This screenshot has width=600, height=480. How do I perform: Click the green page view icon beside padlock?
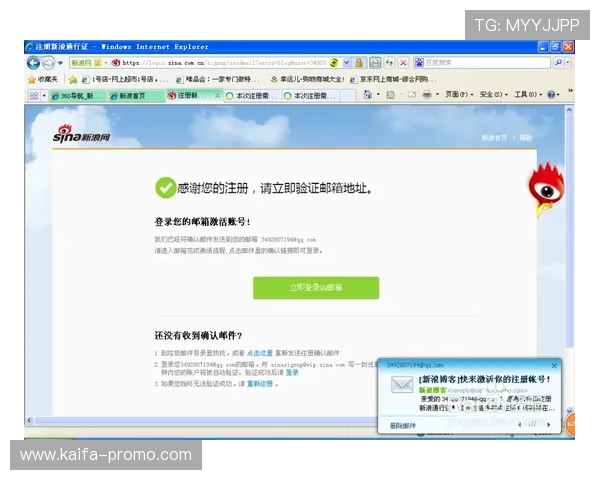375,63
